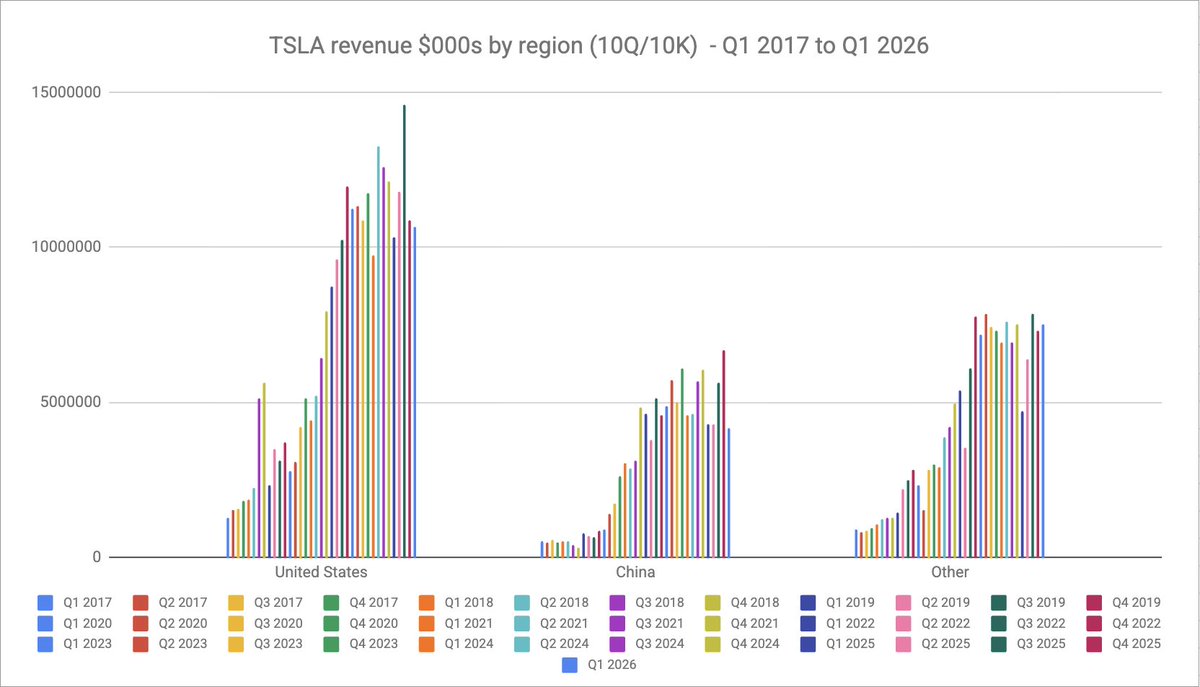Click the tallest bar in China group

click(723, 454)
